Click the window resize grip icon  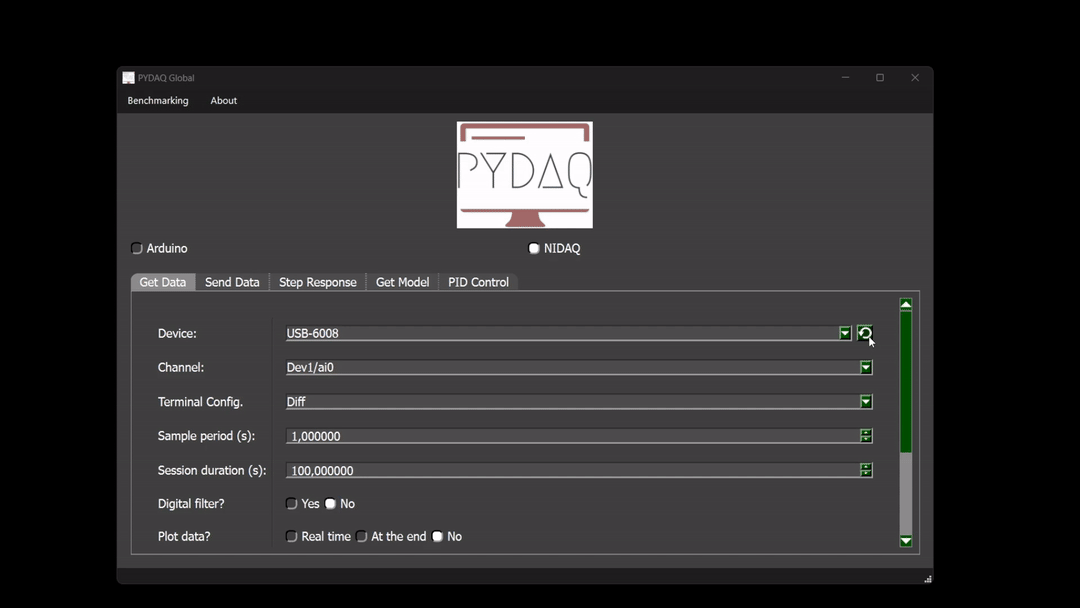pos(928,578)
